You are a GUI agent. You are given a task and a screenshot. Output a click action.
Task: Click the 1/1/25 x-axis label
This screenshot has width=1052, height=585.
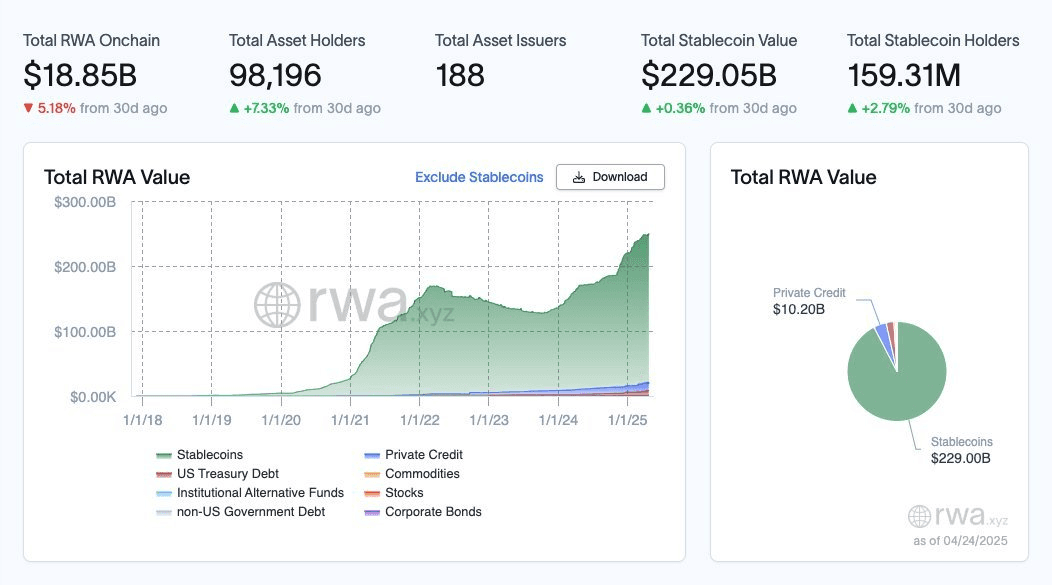[x=627, y=420]
